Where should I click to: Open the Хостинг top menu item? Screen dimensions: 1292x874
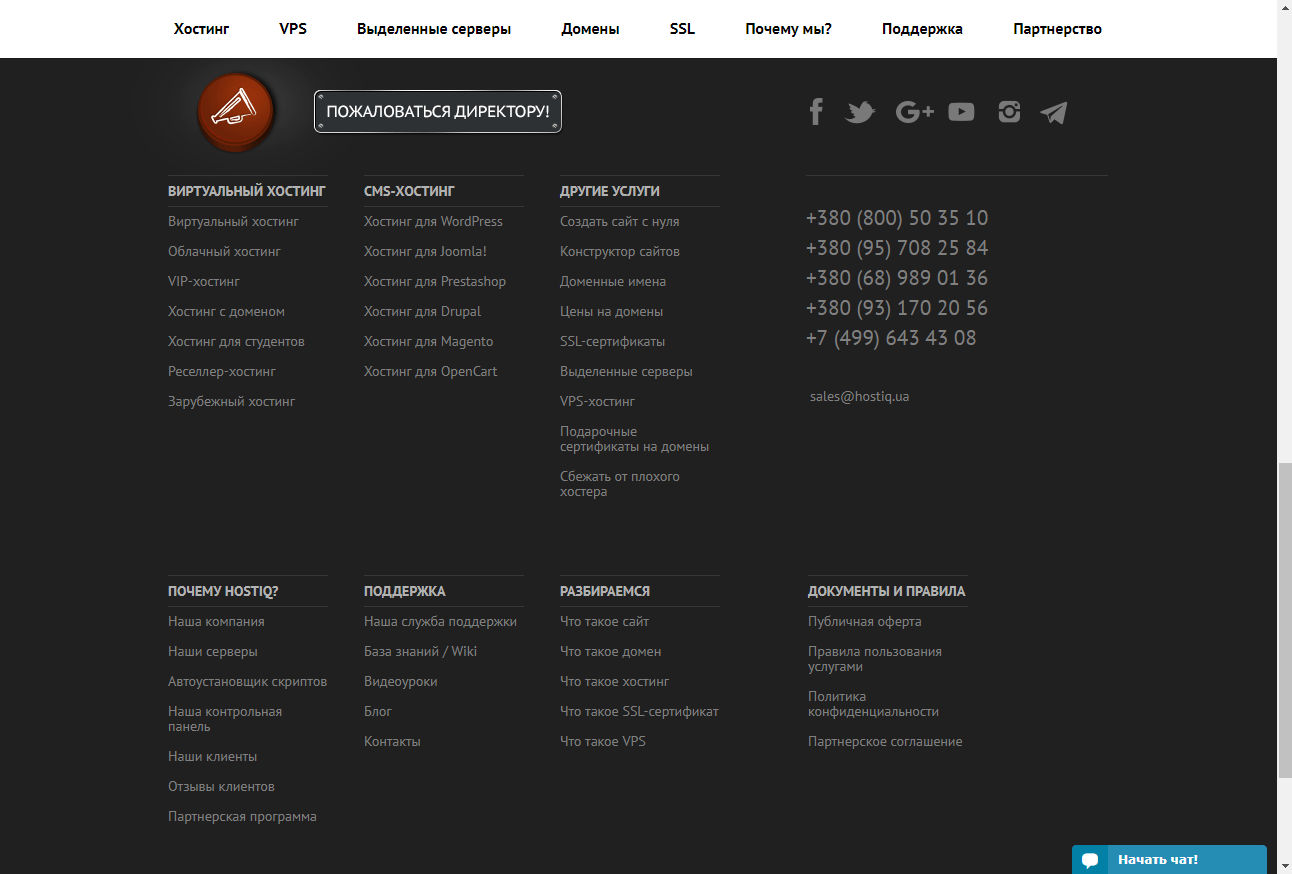[x=201, y=29]
